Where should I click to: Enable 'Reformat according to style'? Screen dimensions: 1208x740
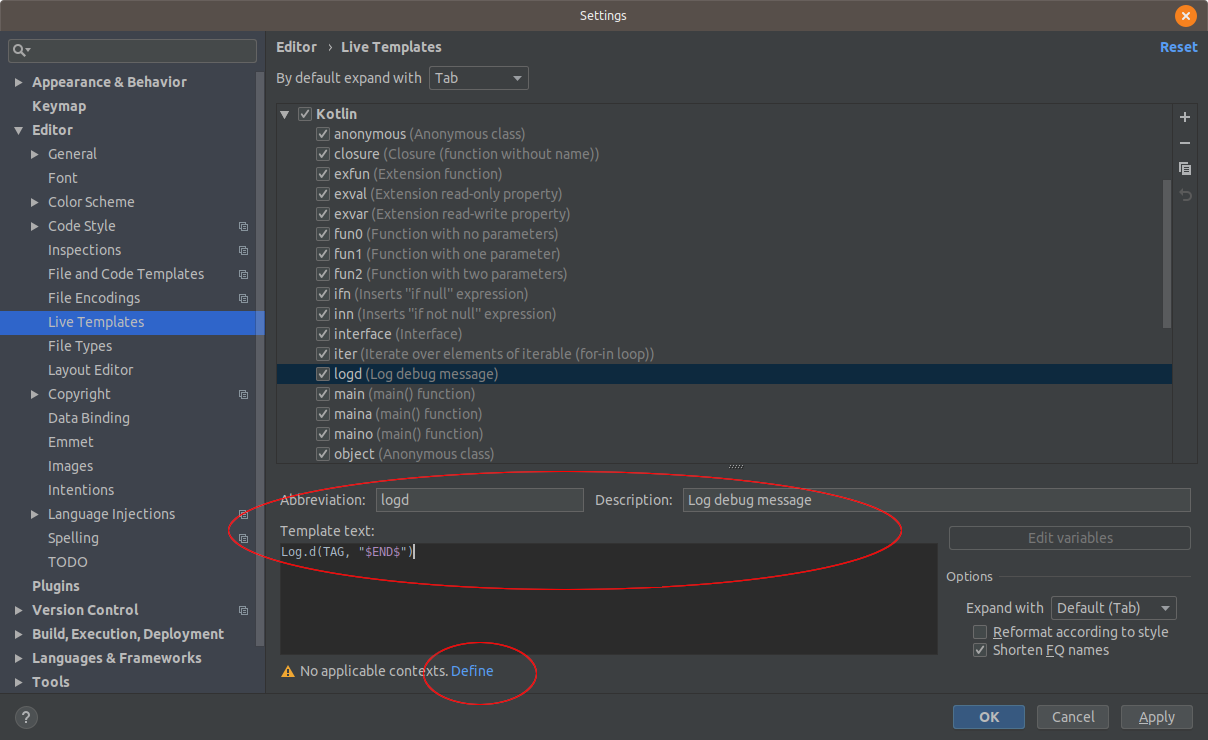click(979, 631)
